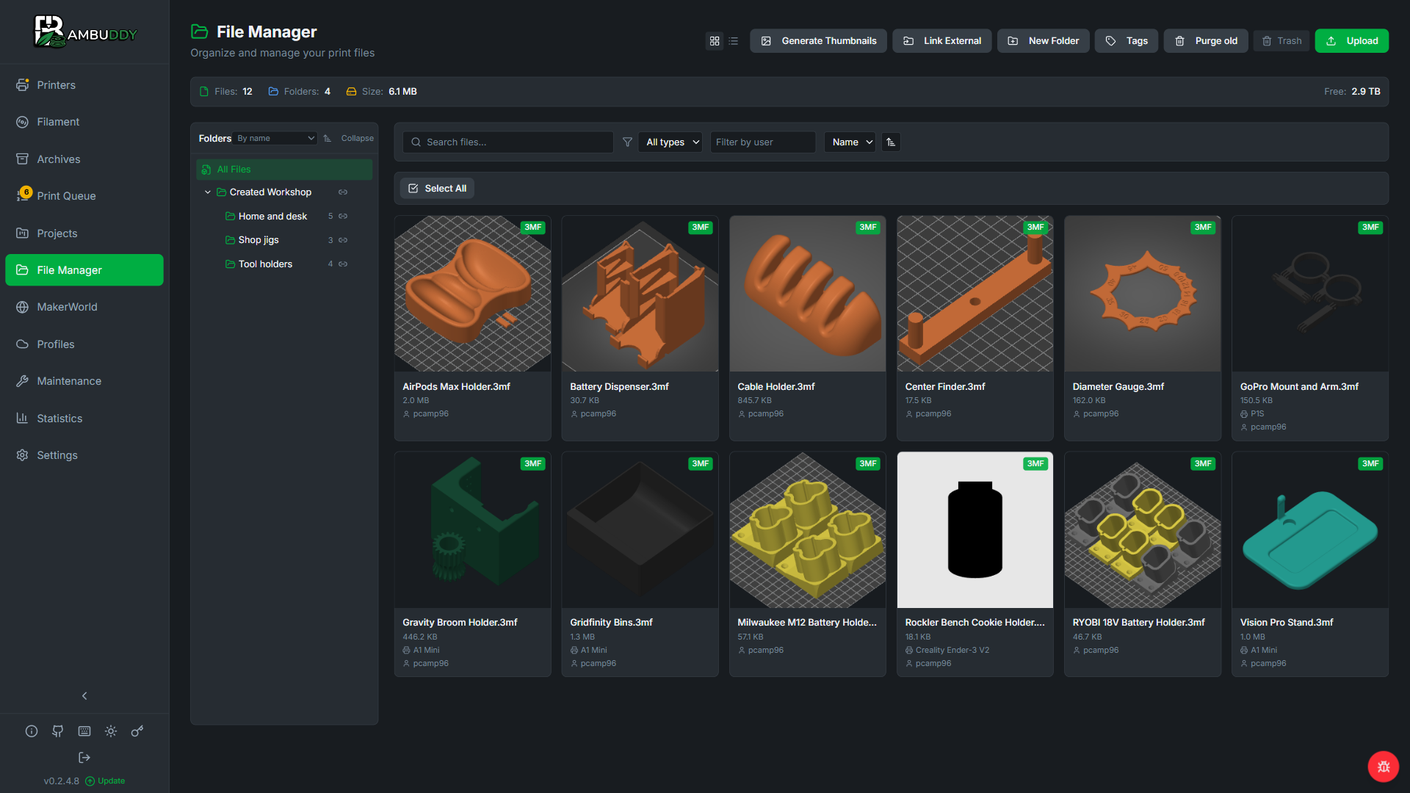Click the red bug report button

(1383, 766)
